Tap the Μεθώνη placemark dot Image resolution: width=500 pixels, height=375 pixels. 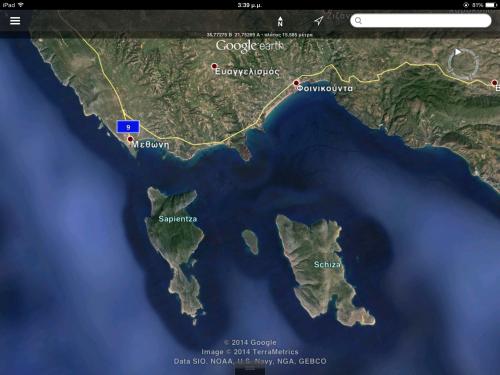click(130, 139)
